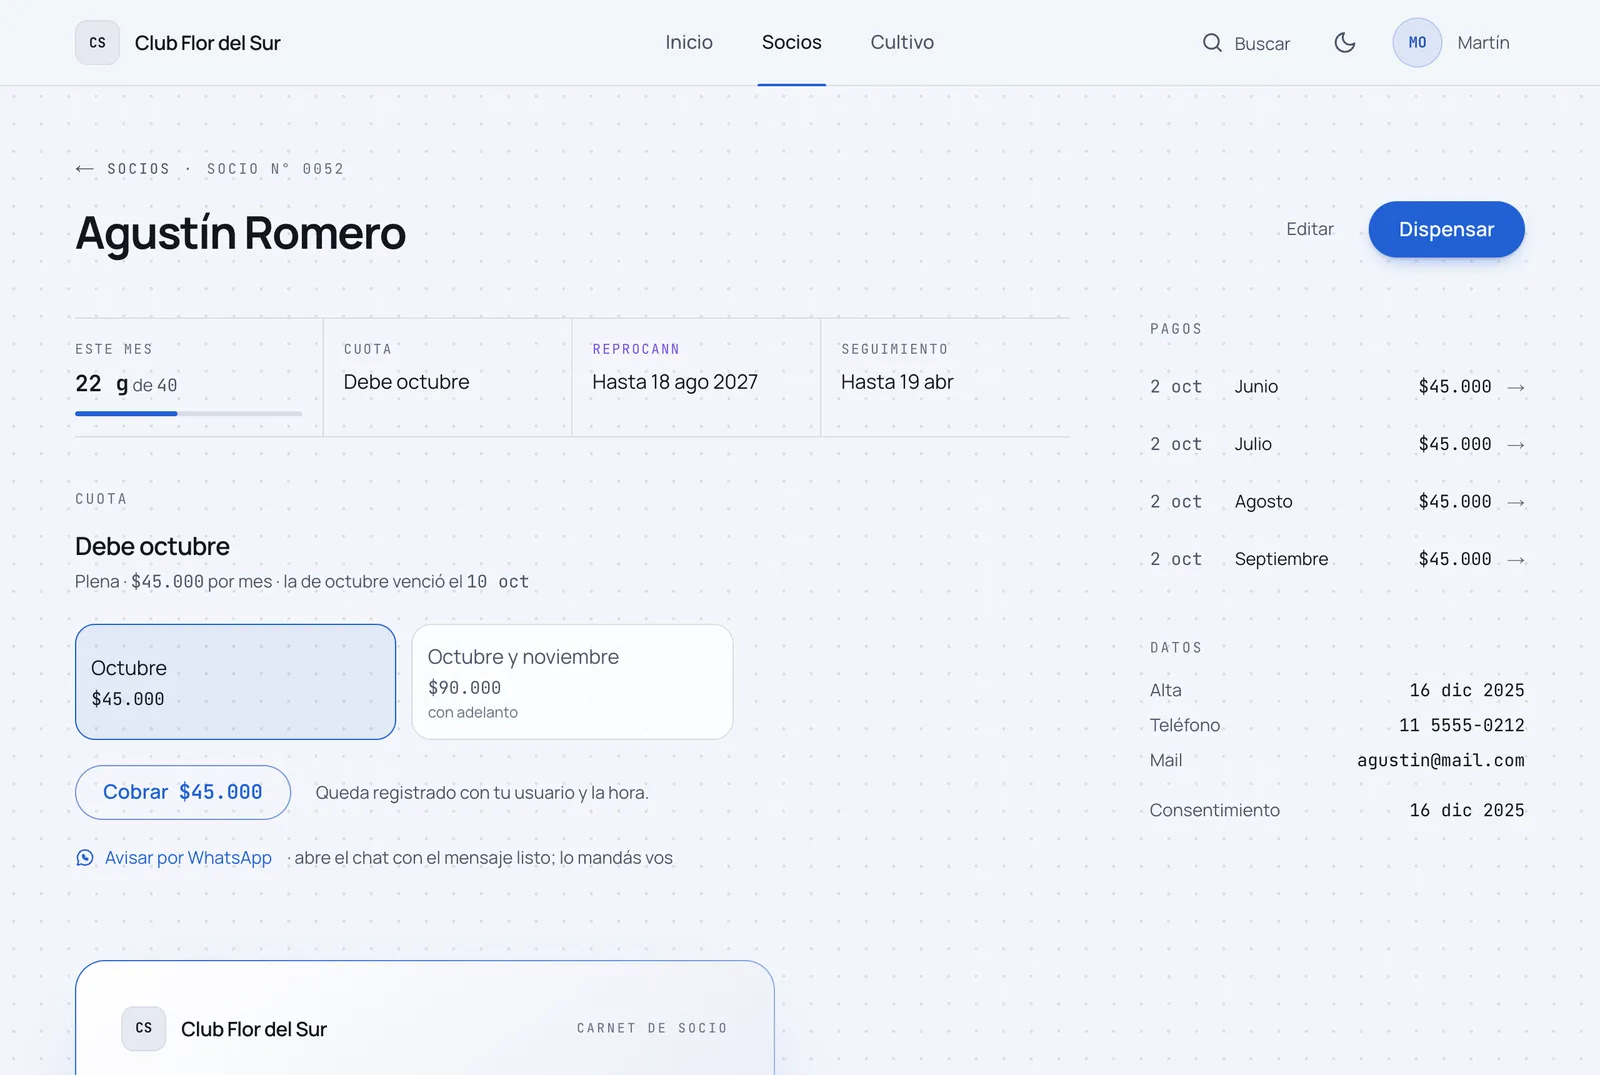Click Editar for this member
The height and width of the screenshot is (1075, 1600).
(x=1310, y=229)
